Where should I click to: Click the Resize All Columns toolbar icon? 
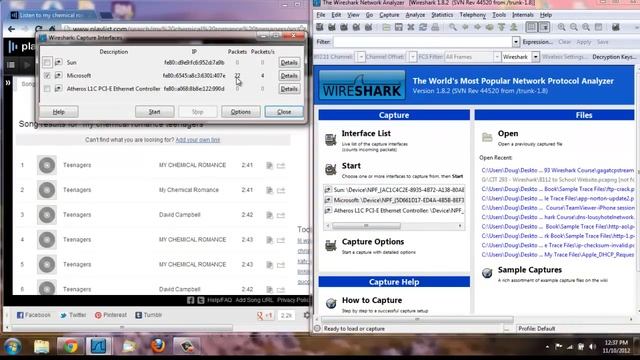(598, 27)
